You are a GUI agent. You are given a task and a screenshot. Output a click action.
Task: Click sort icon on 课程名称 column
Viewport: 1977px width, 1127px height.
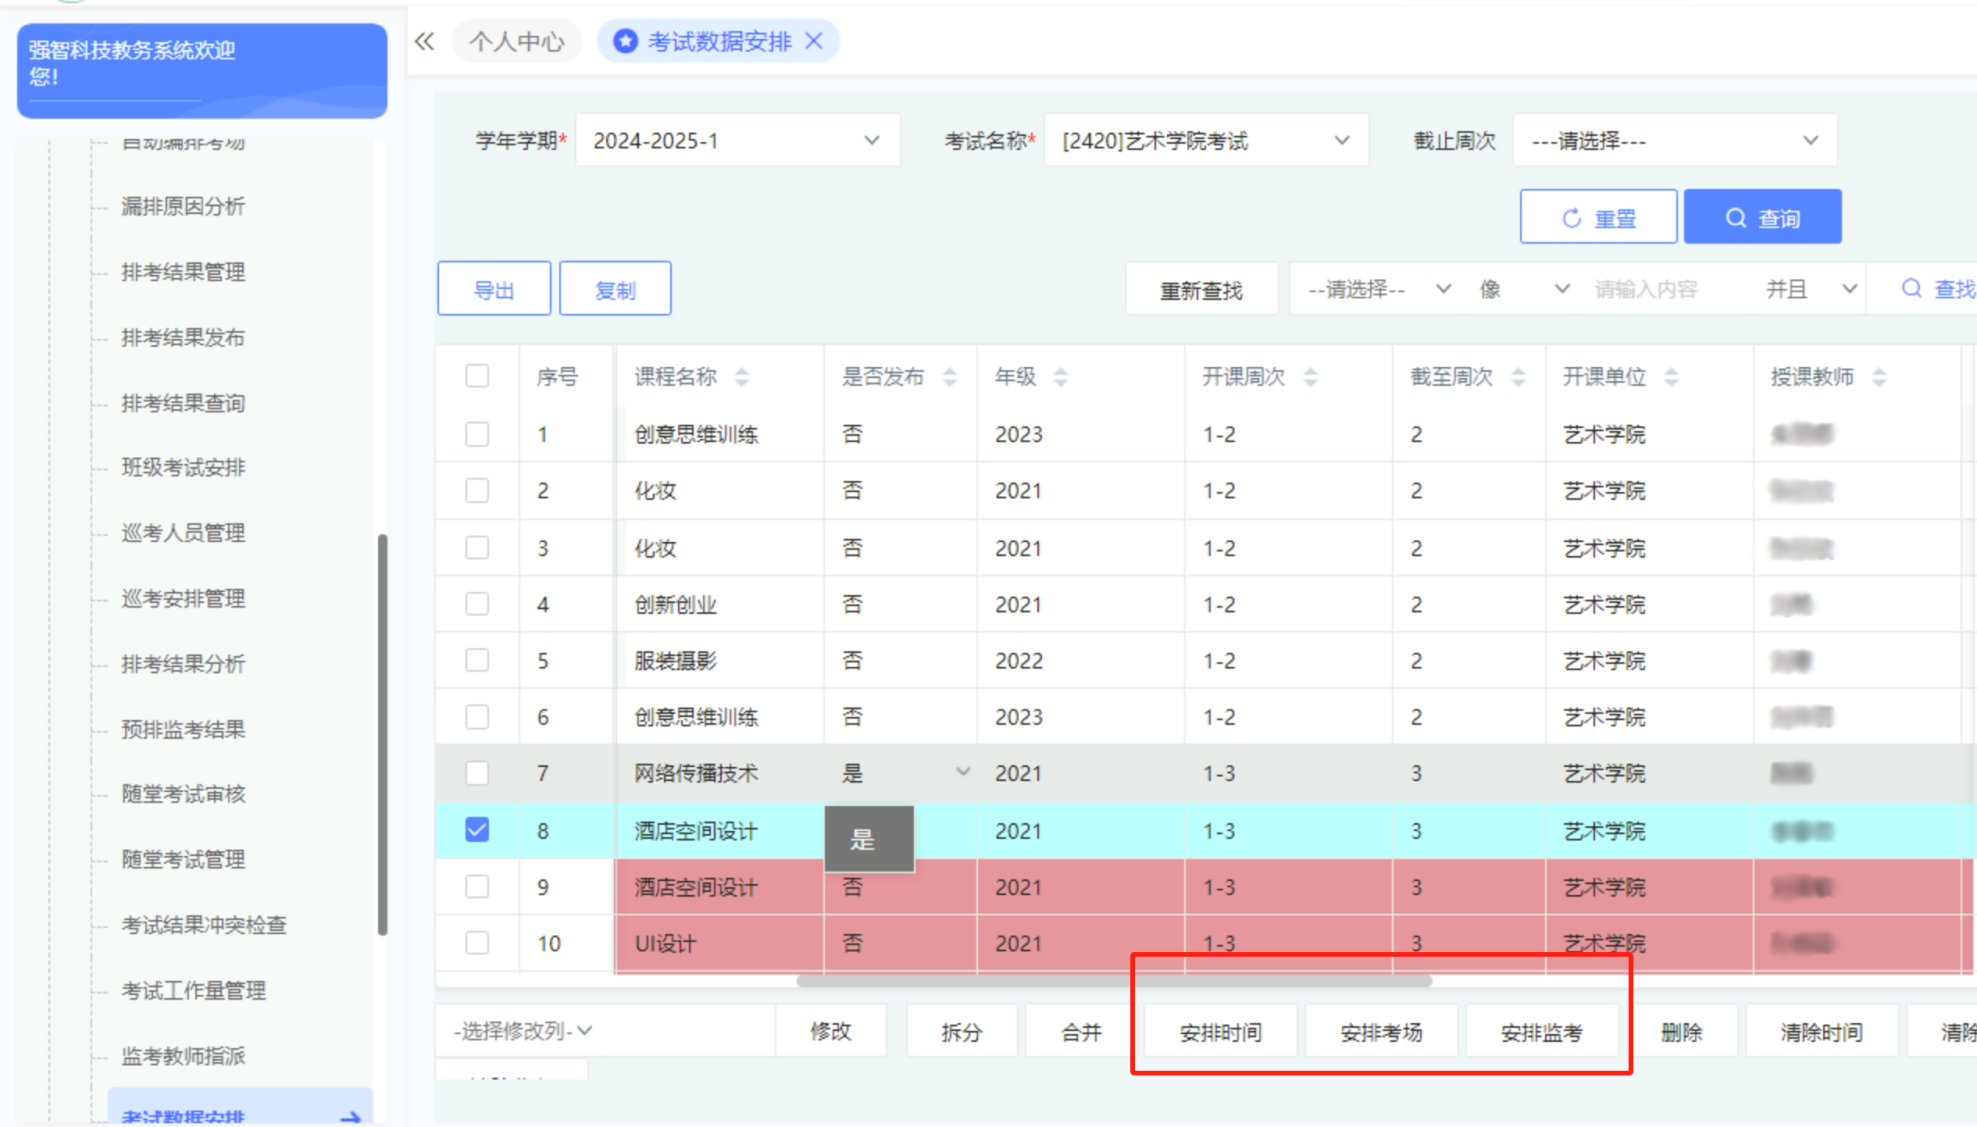tap(742, 377)
